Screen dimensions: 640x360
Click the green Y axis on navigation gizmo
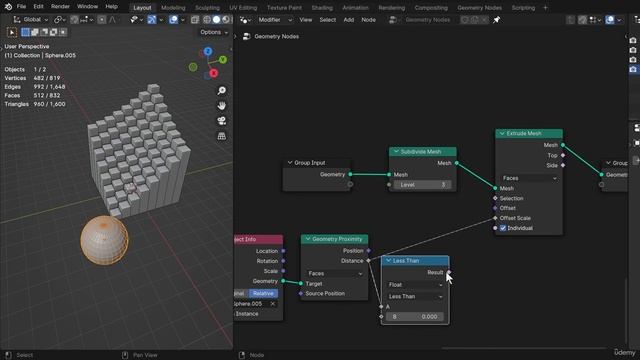pos(223,60)
